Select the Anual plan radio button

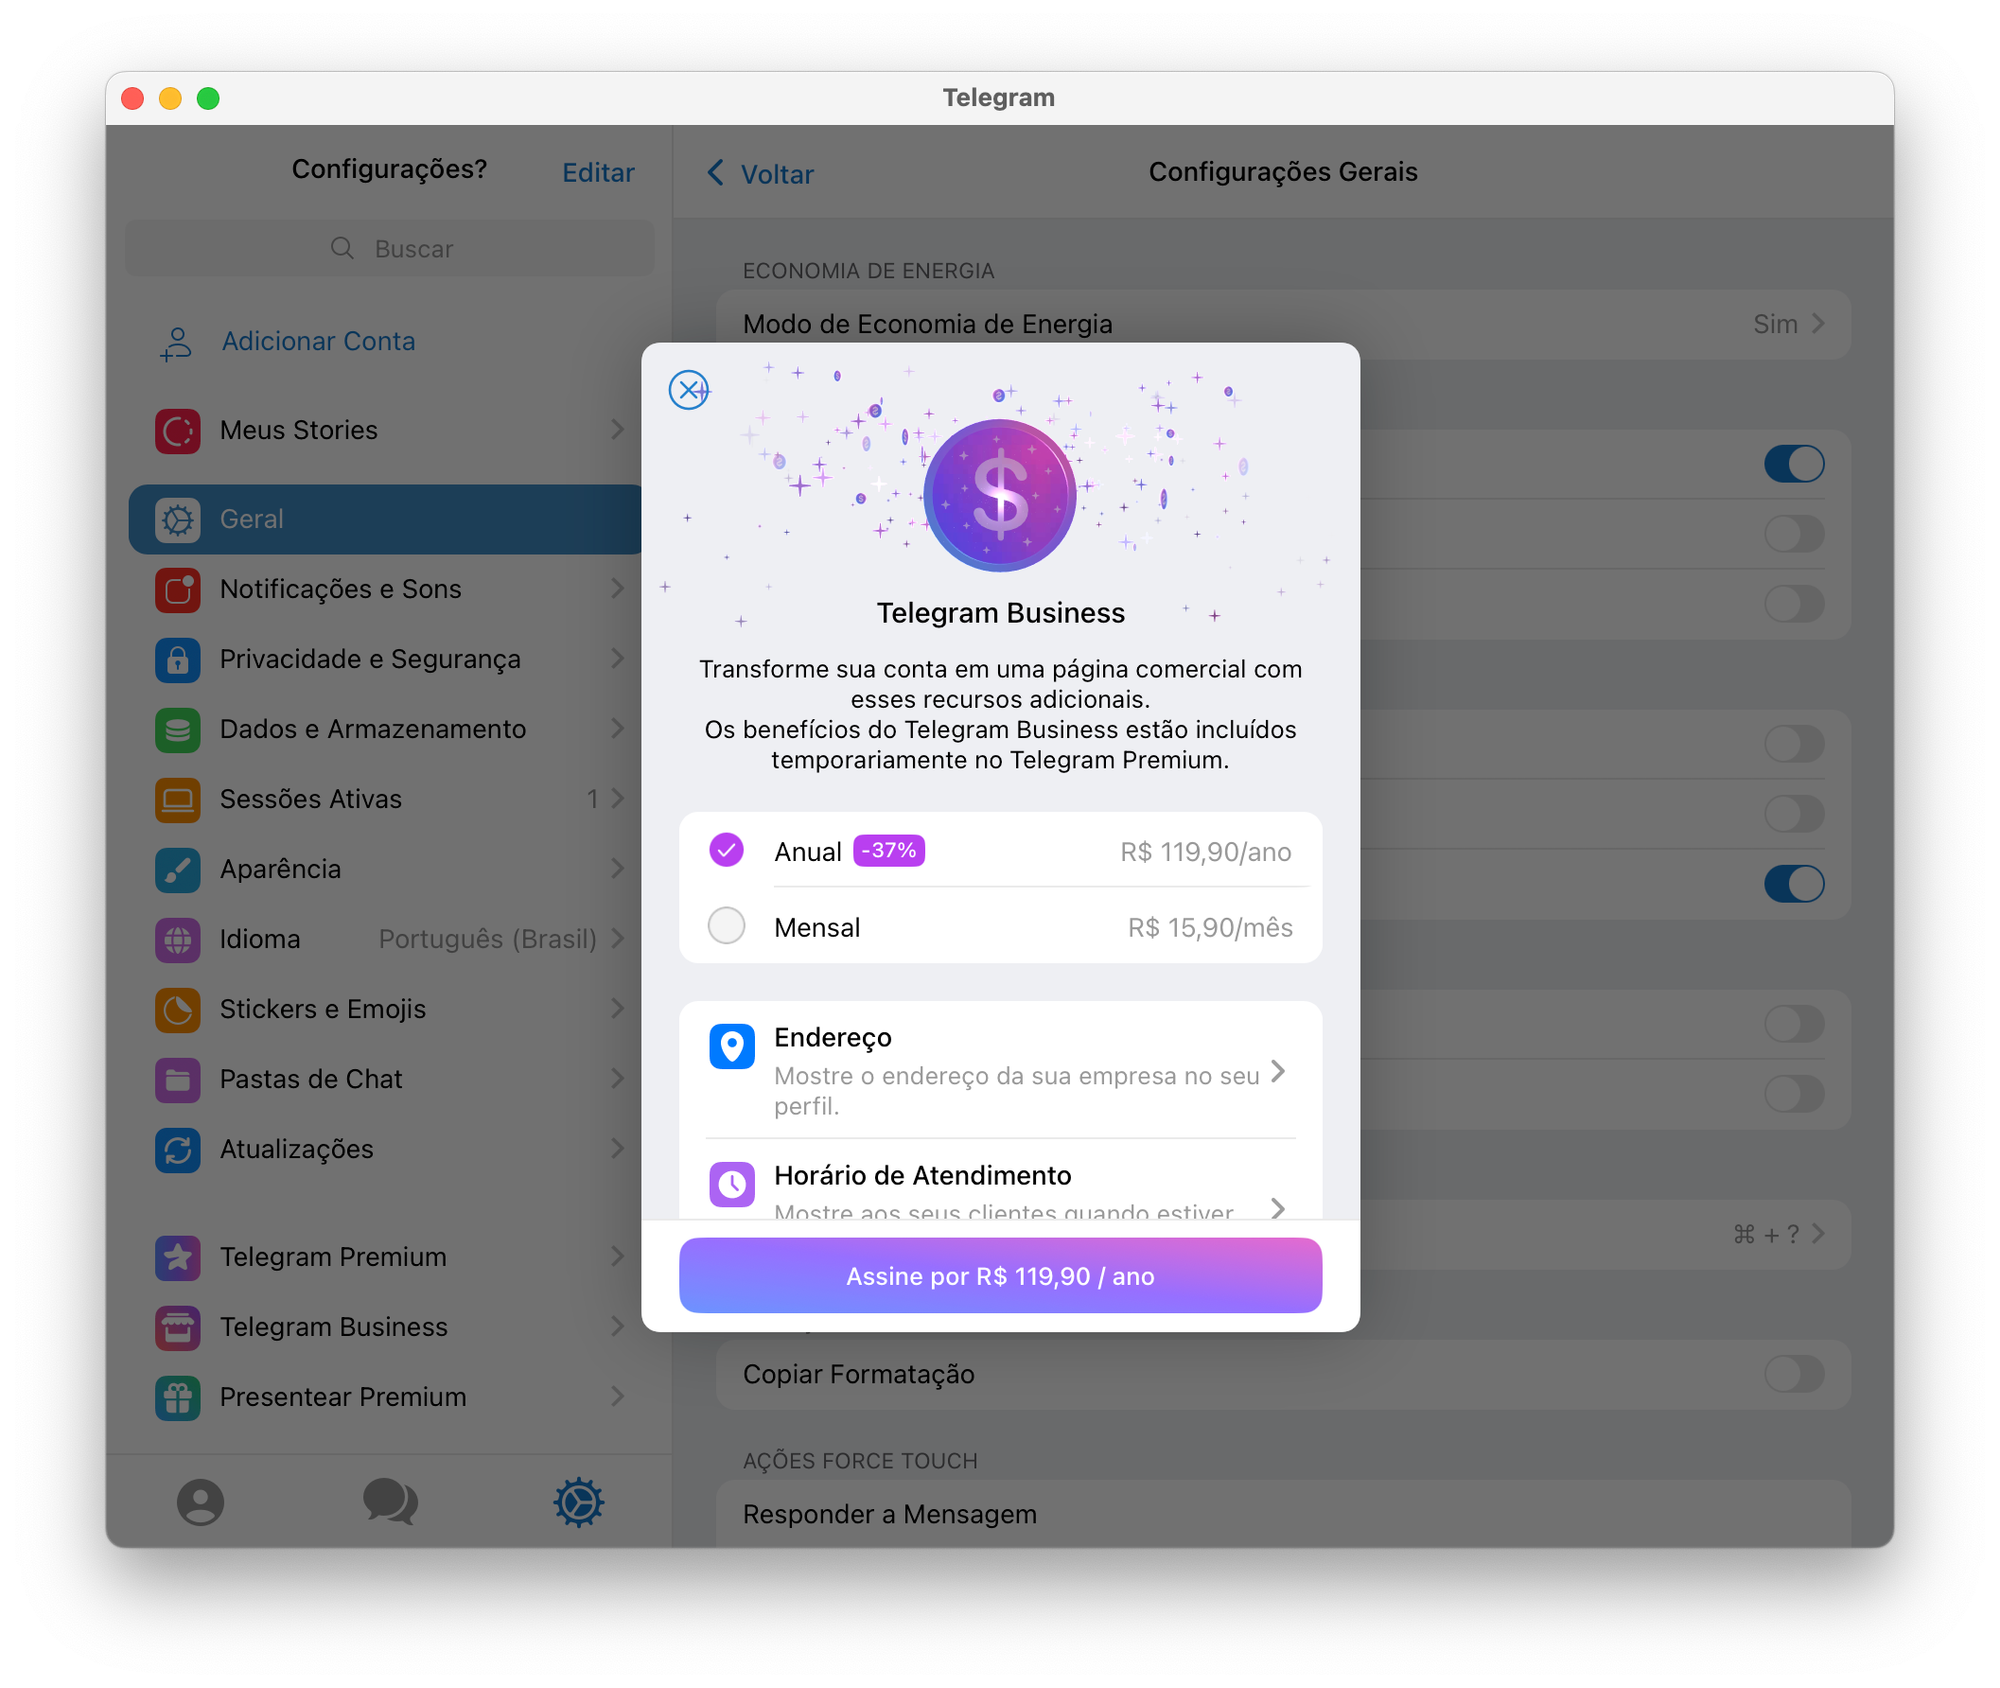(727, 850)
